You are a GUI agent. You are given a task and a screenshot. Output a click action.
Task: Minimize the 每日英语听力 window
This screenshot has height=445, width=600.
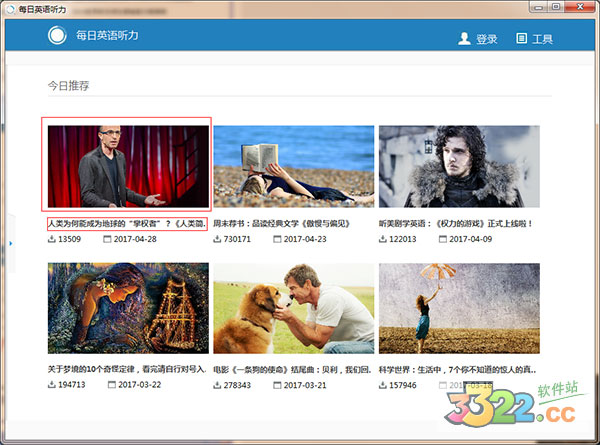tap(538, 7)
